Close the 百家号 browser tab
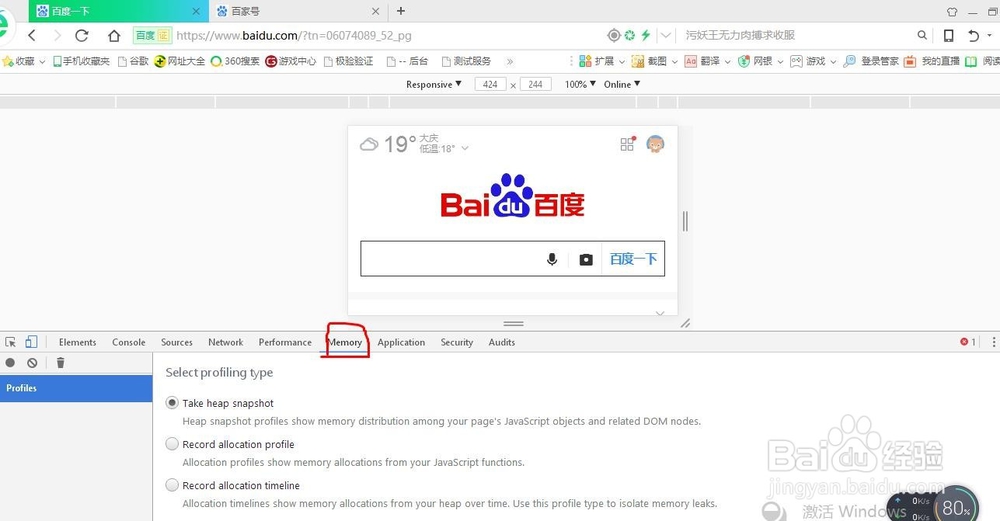The image size is (1000, 521). pos(376,11)
